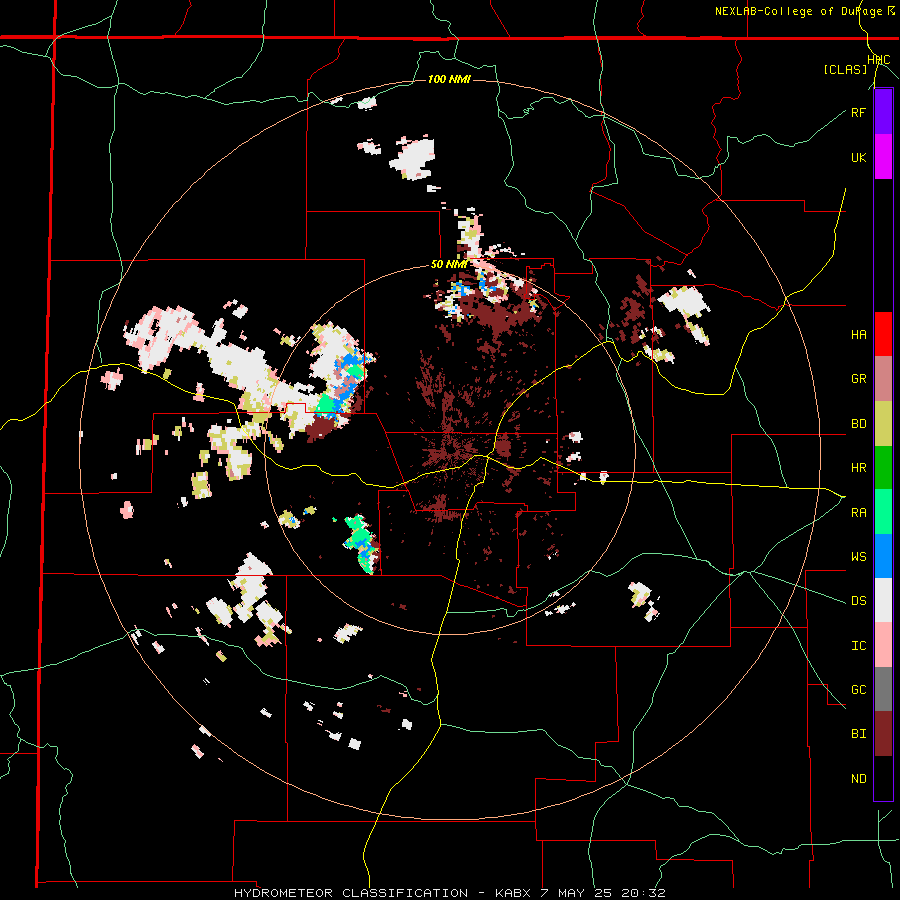Click the 50 NMI range ring label
This screenshot has width=900, height=900.
(449, 264)
